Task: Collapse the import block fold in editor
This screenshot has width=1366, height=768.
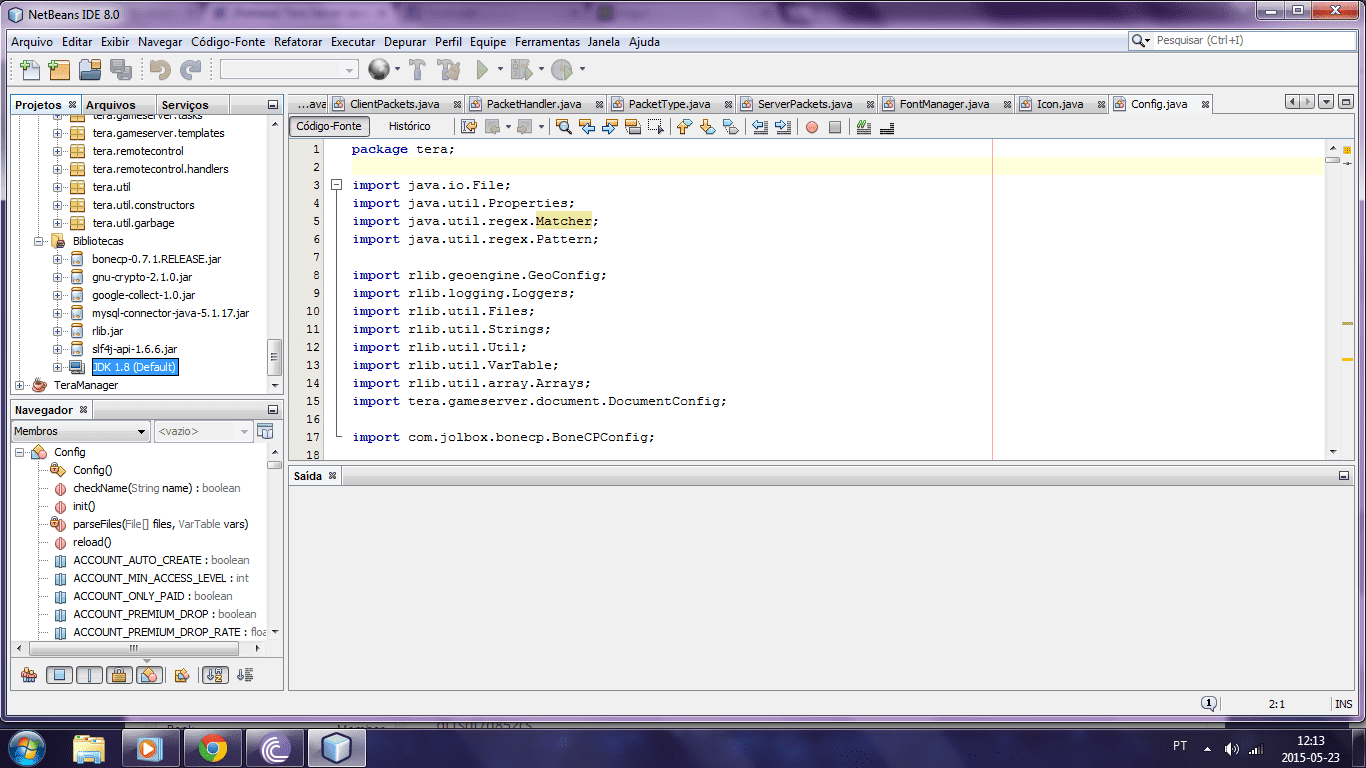Action: pyautogui.click(x=337, y=185)
